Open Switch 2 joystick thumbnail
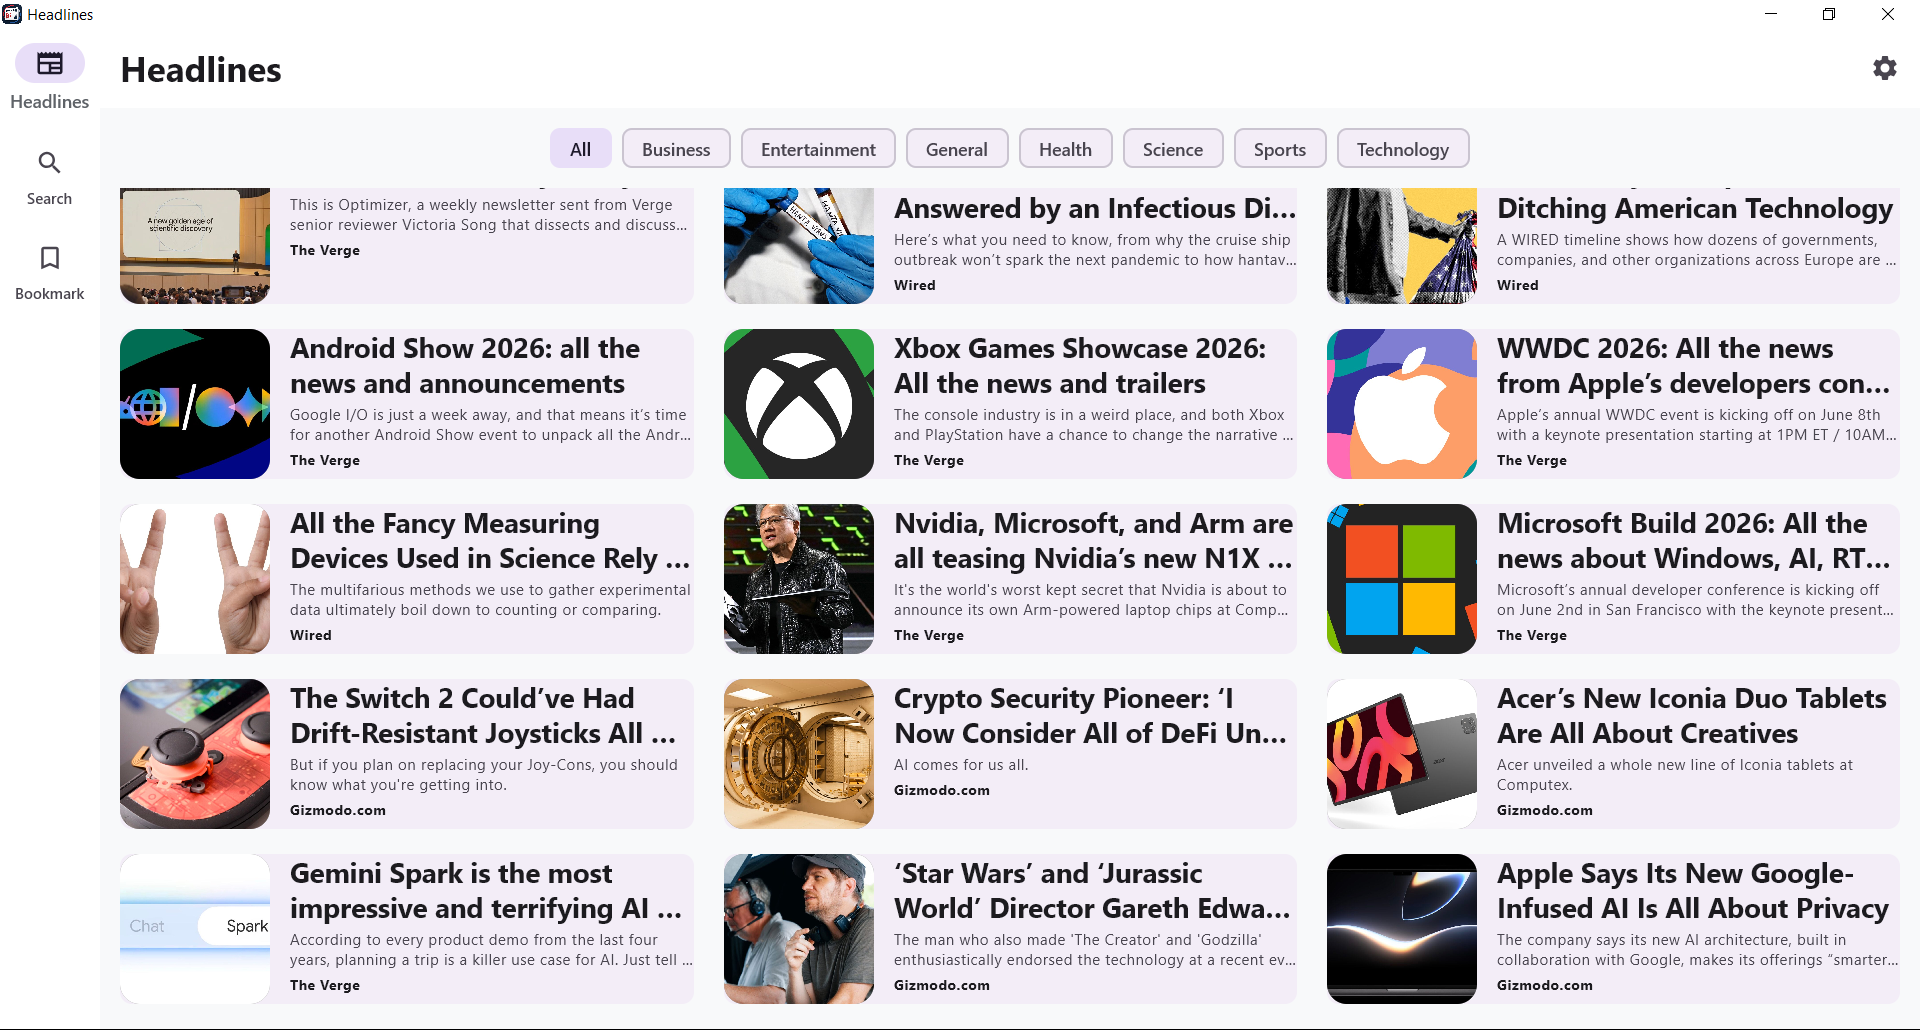Image resolution: width=1920 pixels, height=1030 pixels. (195, 754)
